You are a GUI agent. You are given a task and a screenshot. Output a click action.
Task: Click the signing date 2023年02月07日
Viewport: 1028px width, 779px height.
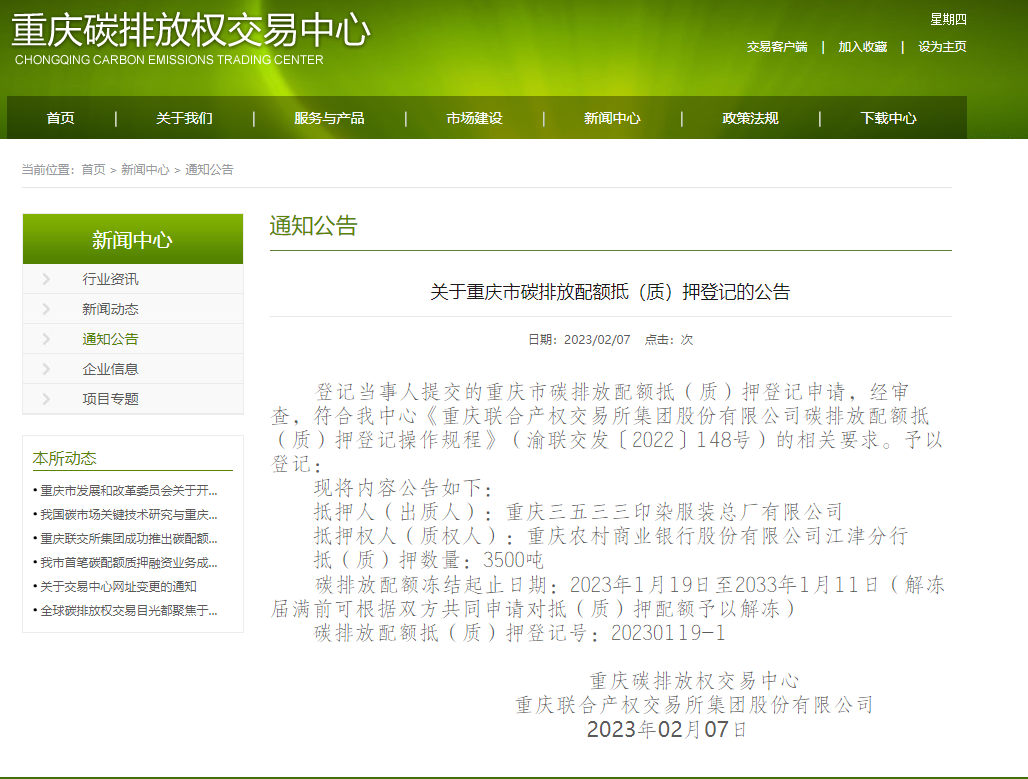pyautogui.click(x=667, y=729)
